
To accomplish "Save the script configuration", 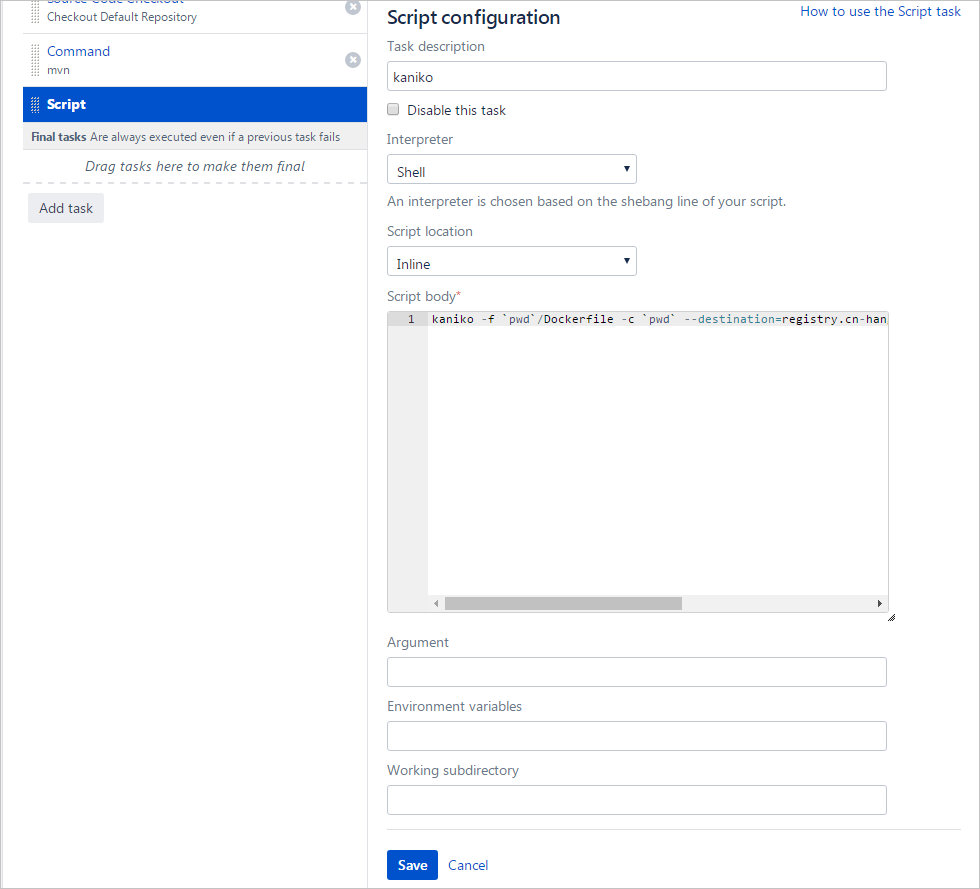I will [412, 865].
